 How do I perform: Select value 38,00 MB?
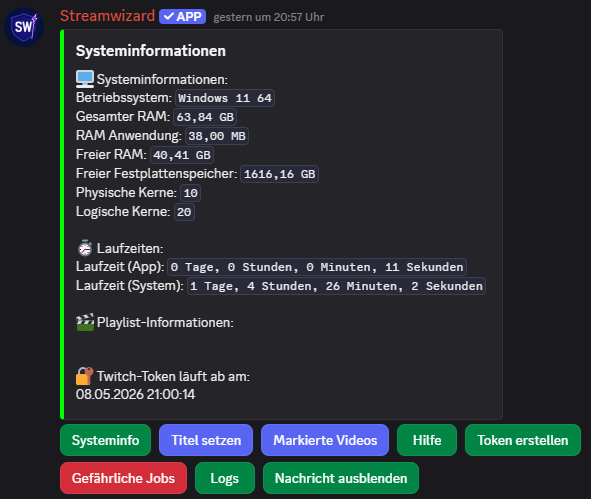pyautogui.click(x=217, y=136)
